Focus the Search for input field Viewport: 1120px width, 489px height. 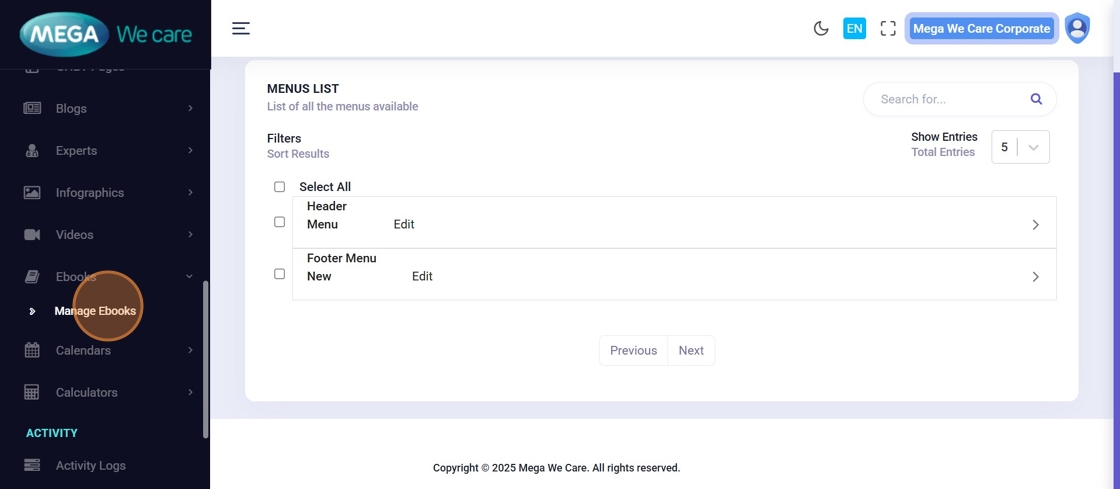click(x=945, y=99)
